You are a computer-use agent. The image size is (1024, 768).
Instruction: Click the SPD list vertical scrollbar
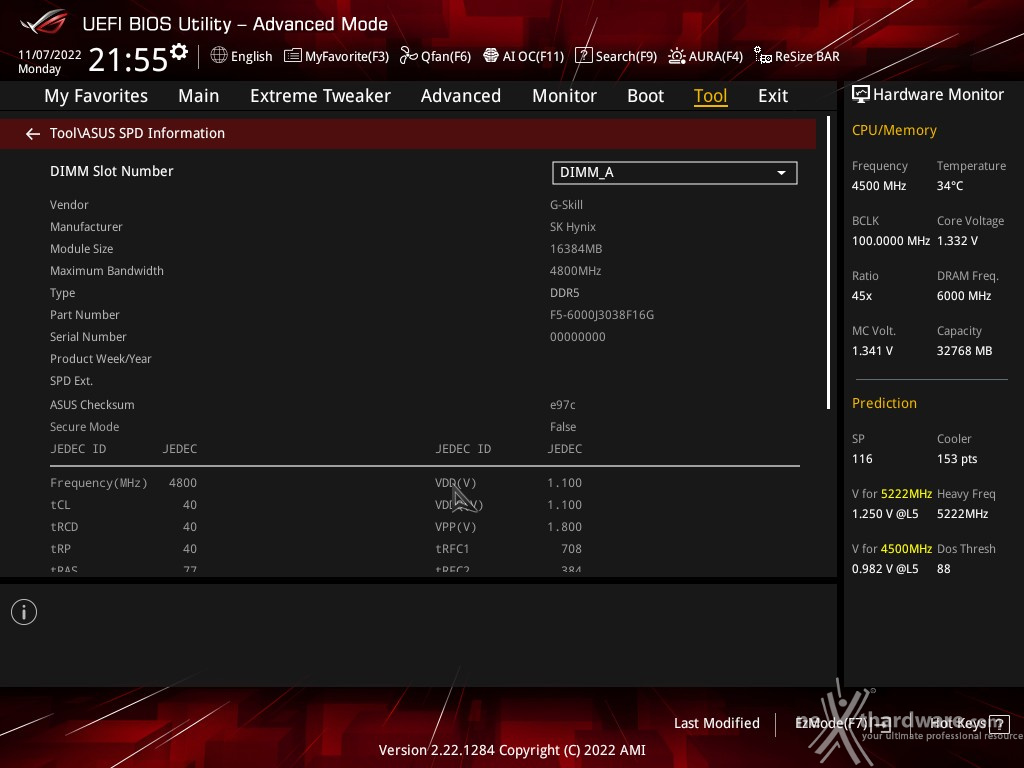pos(829,263)
